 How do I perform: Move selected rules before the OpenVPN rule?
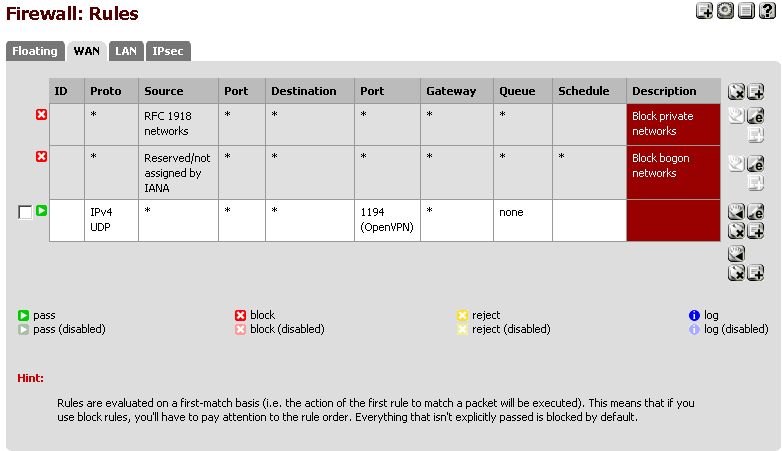coord(737,212)
